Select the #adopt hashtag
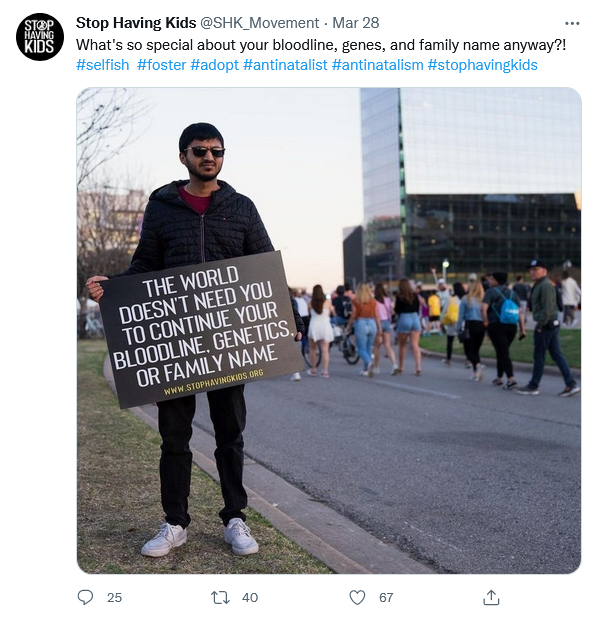This screenshot has width=598, height=618. (x=214, y=65)
